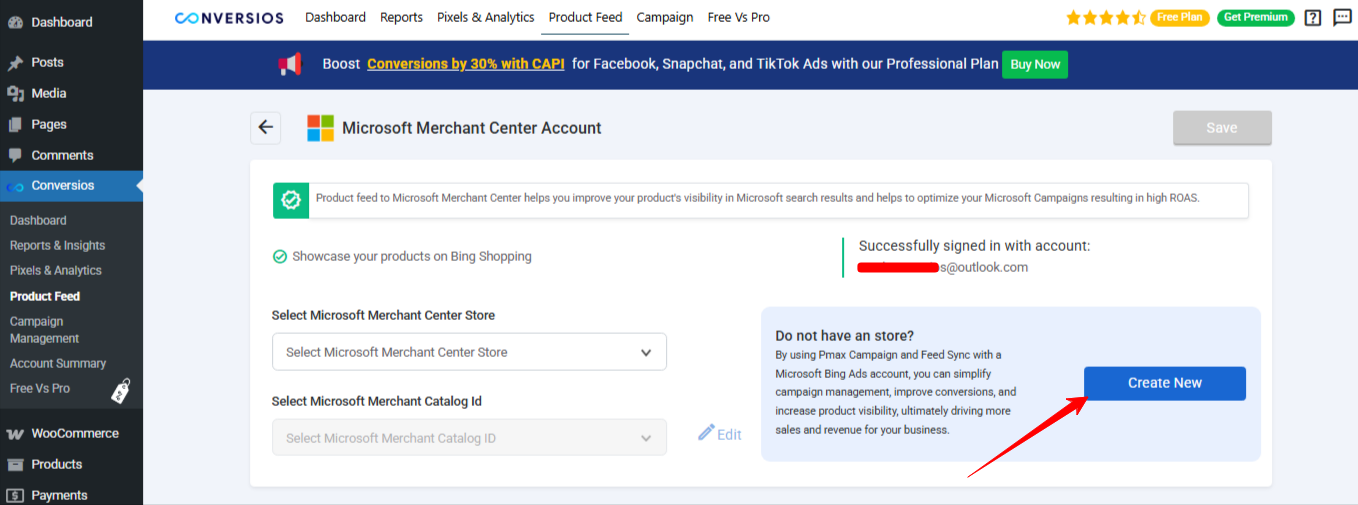1358x505 pixels.
Task: Open Select Microsoft Merchant Center Store dropdown
Action: click(469, 352)
